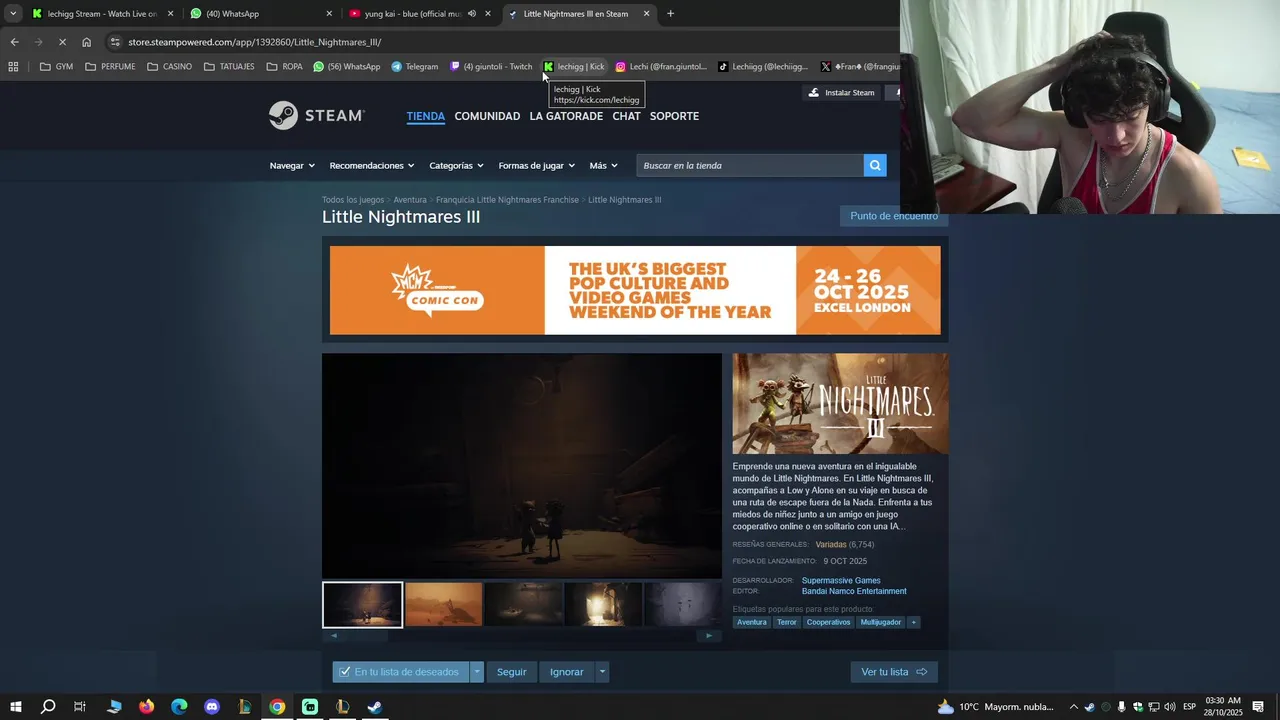Open the weather widget showing 10°C

point(995,707)
